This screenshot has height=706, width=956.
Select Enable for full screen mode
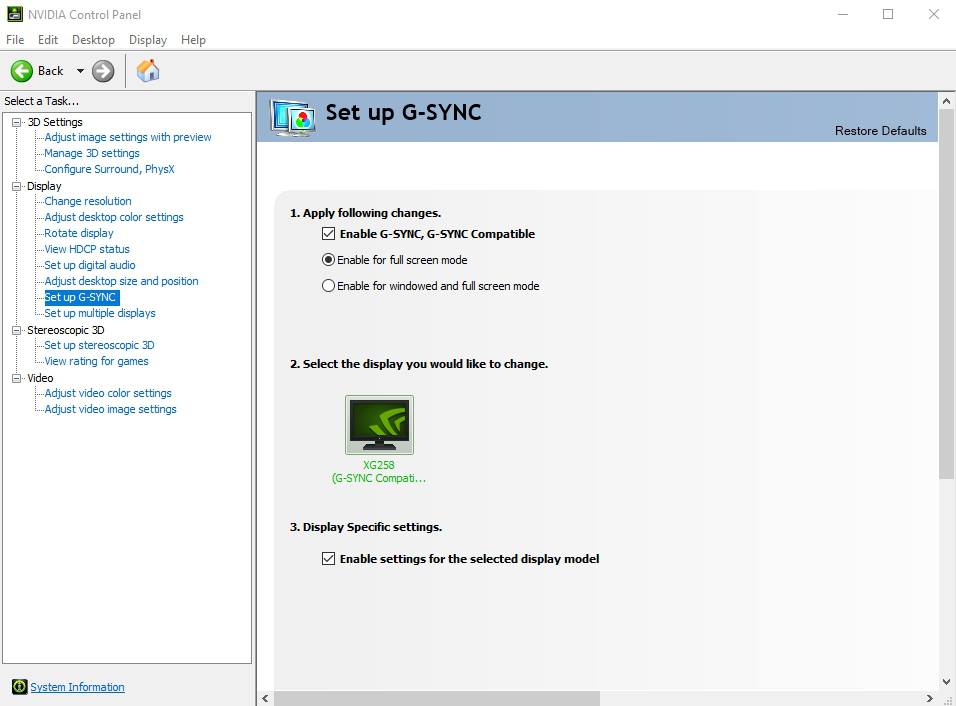coord(328,260)
